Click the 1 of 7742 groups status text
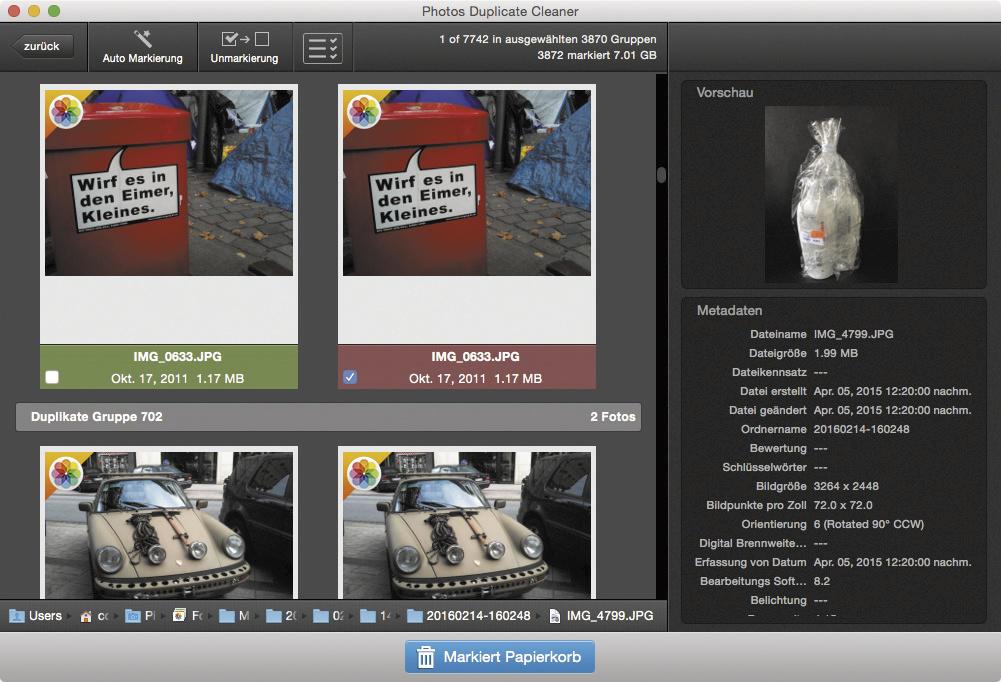 (547, 39)
